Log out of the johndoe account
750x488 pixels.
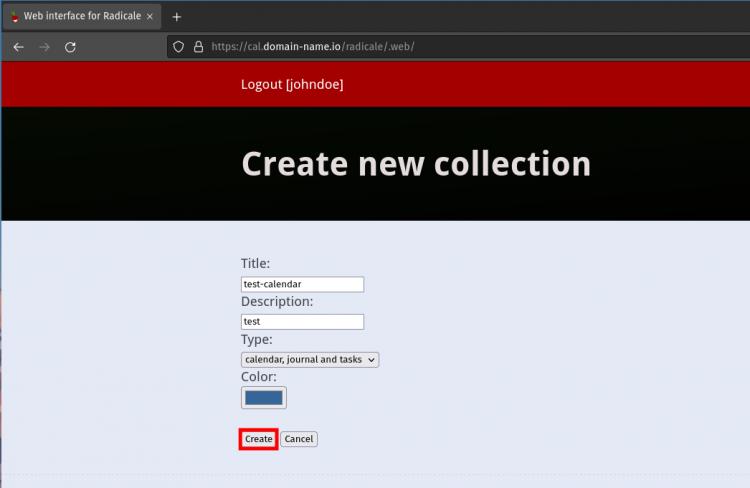[291, 85]
